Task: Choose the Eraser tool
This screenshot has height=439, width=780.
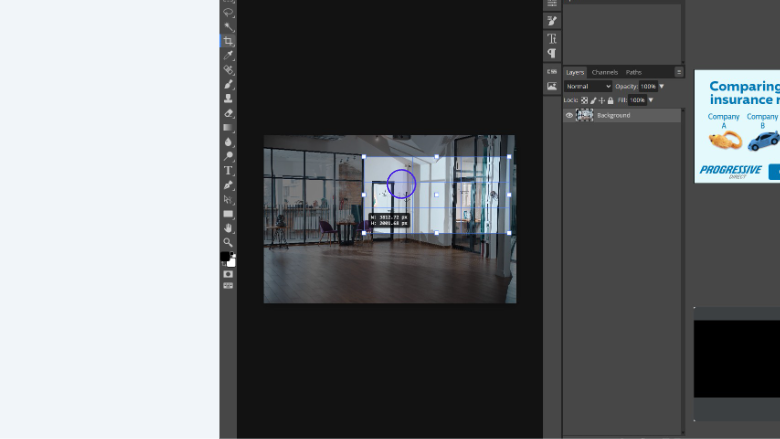Action: [x=228, y=113]
